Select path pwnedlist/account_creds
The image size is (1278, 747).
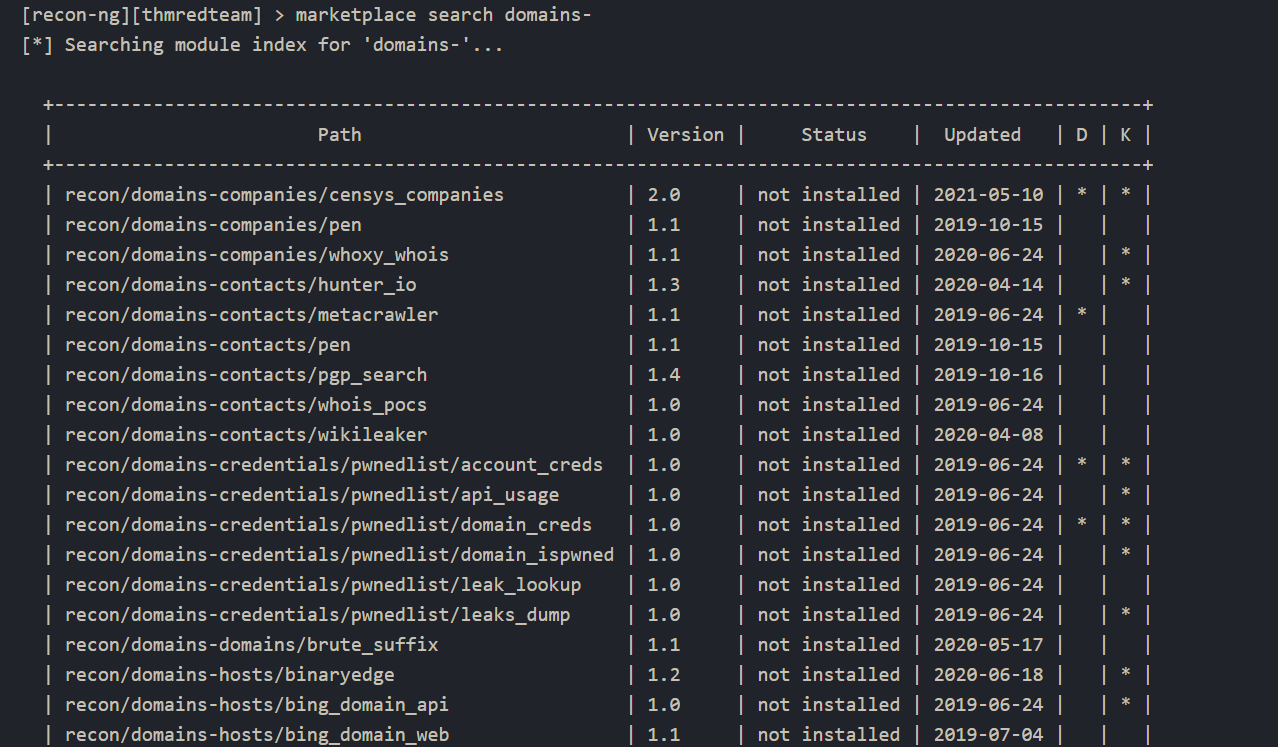point(334,465)
